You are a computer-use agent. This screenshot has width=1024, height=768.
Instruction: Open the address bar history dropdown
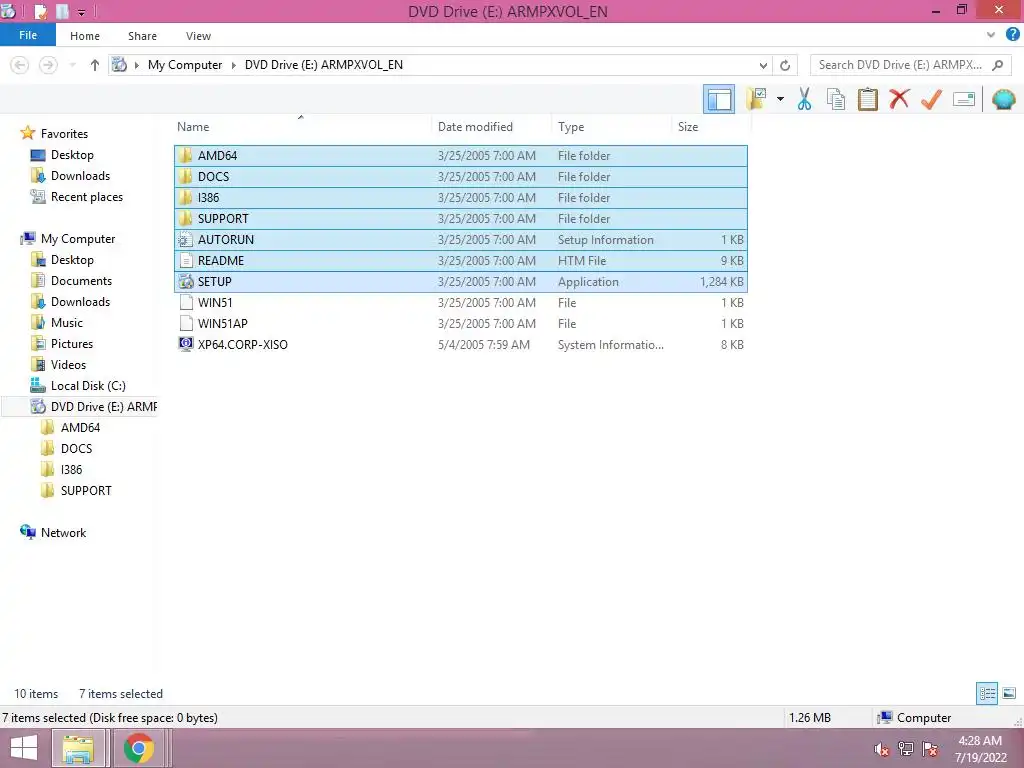pos(763,65)
